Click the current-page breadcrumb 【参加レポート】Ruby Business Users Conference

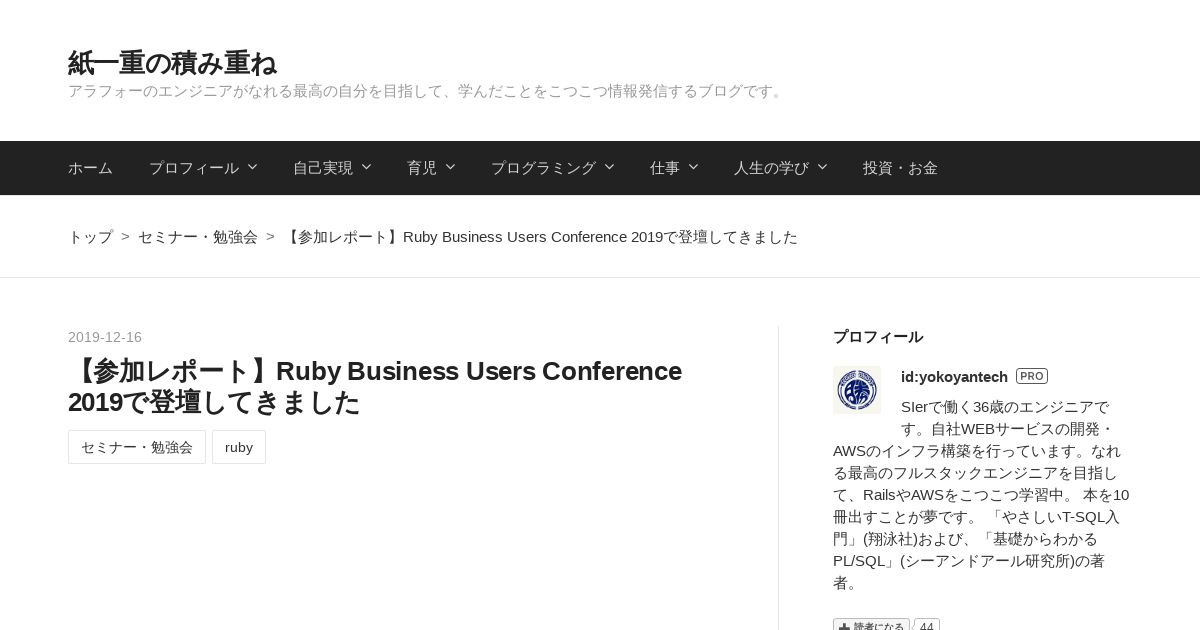click(540, 237)
